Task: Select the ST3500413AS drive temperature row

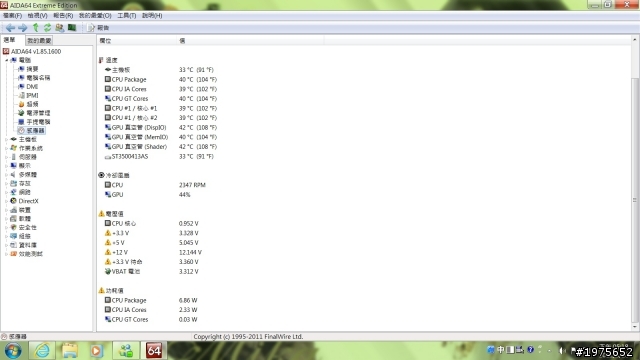Action: [x=160, y=156]
